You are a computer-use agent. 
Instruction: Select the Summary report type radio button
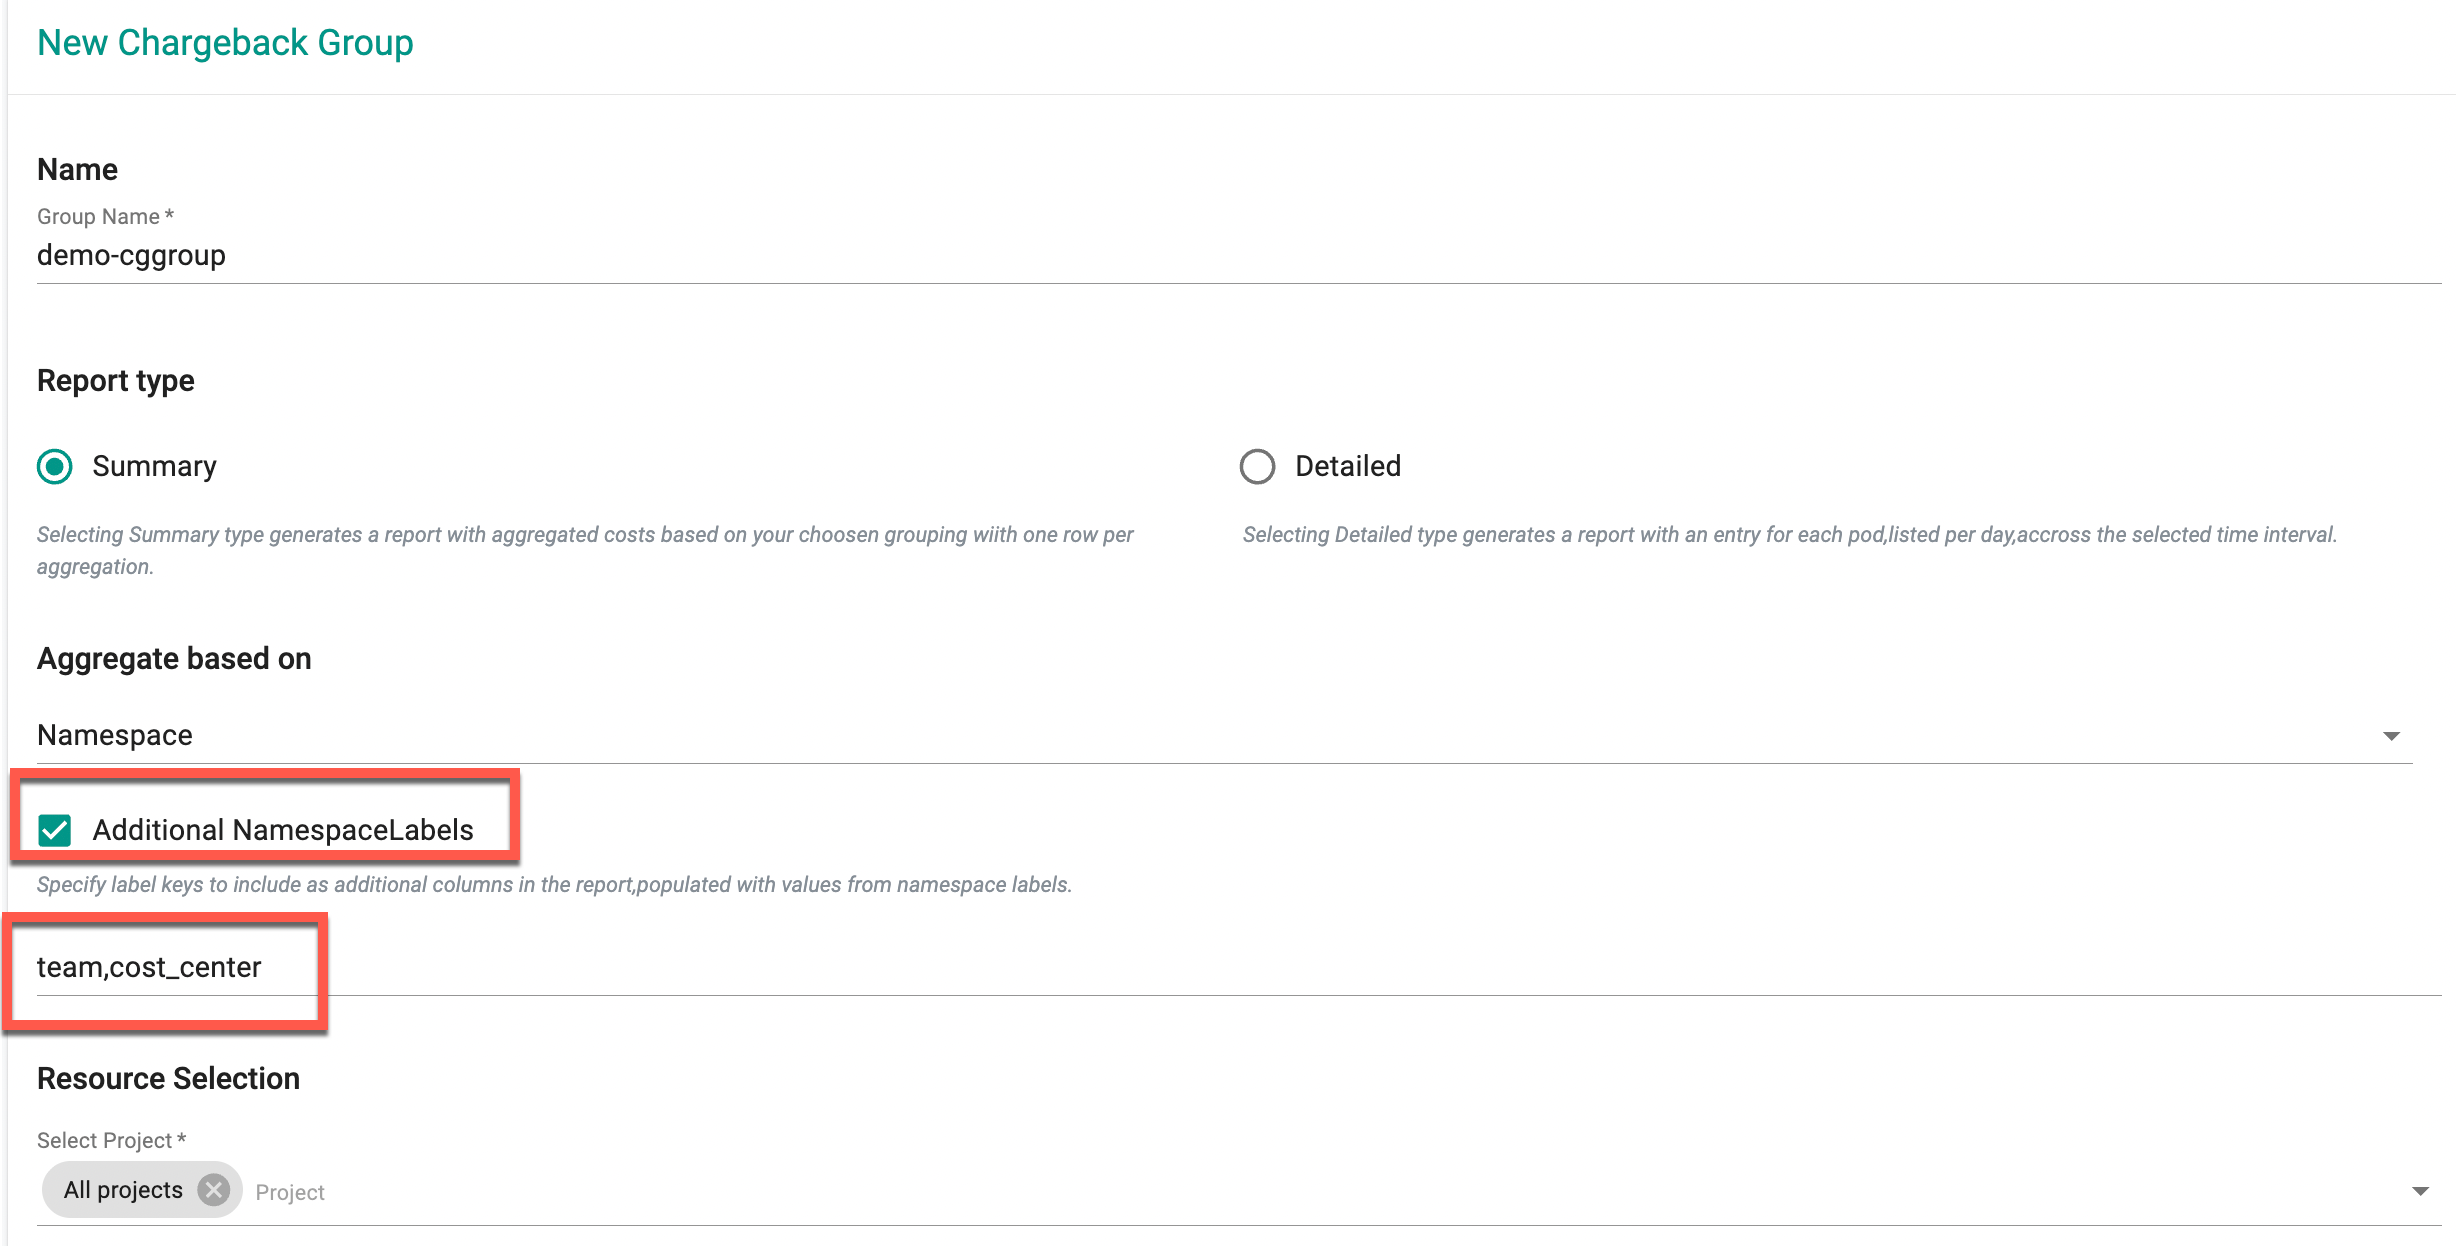tap(55, 467)
